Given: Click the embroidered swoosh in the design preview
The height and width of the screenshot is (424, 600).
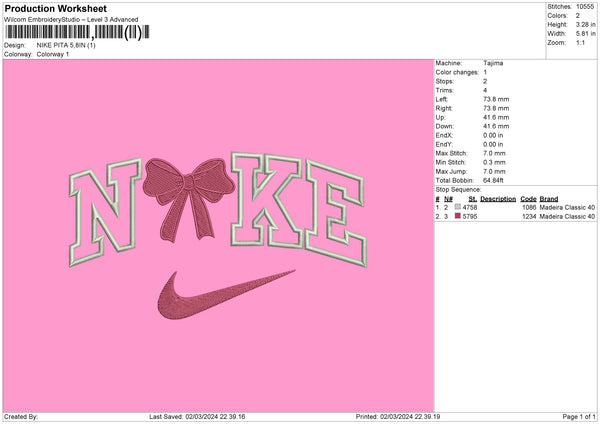Looking at the screenshot, I should (x=226, y=295).
